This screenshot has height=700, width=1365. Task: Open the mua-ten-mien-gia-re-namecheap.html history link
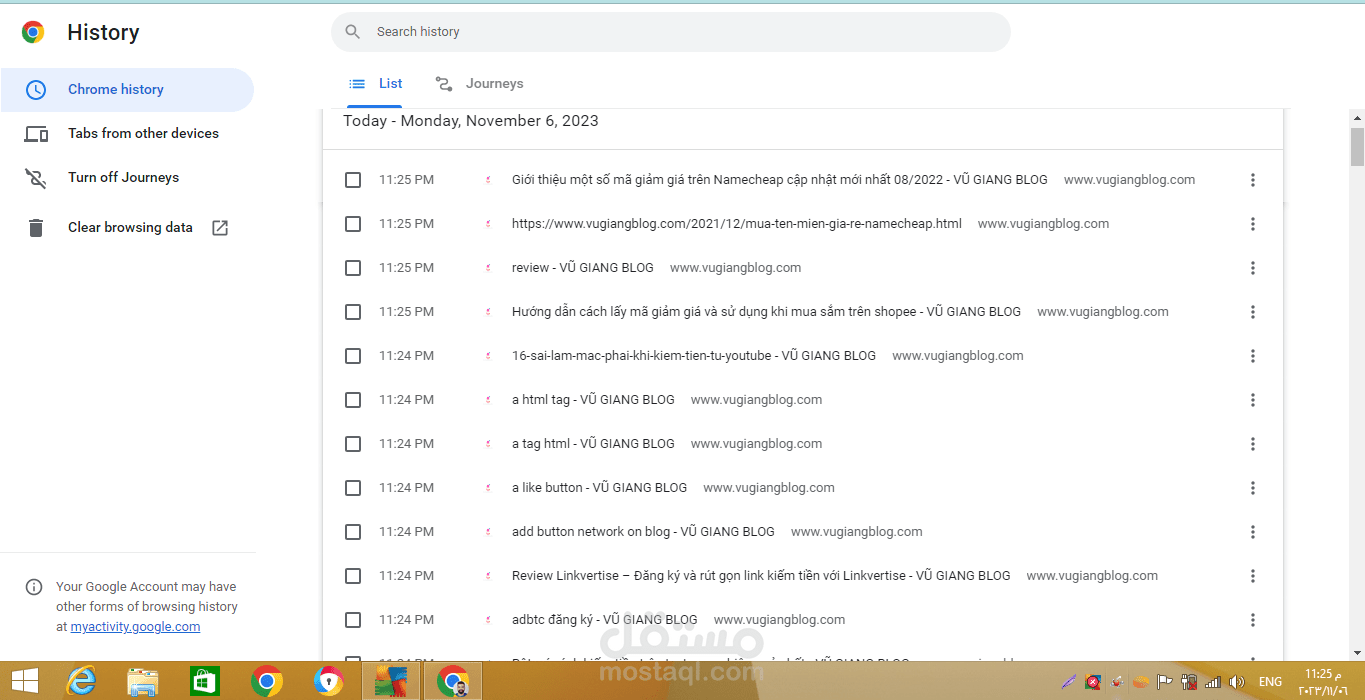tap(737, 224)
